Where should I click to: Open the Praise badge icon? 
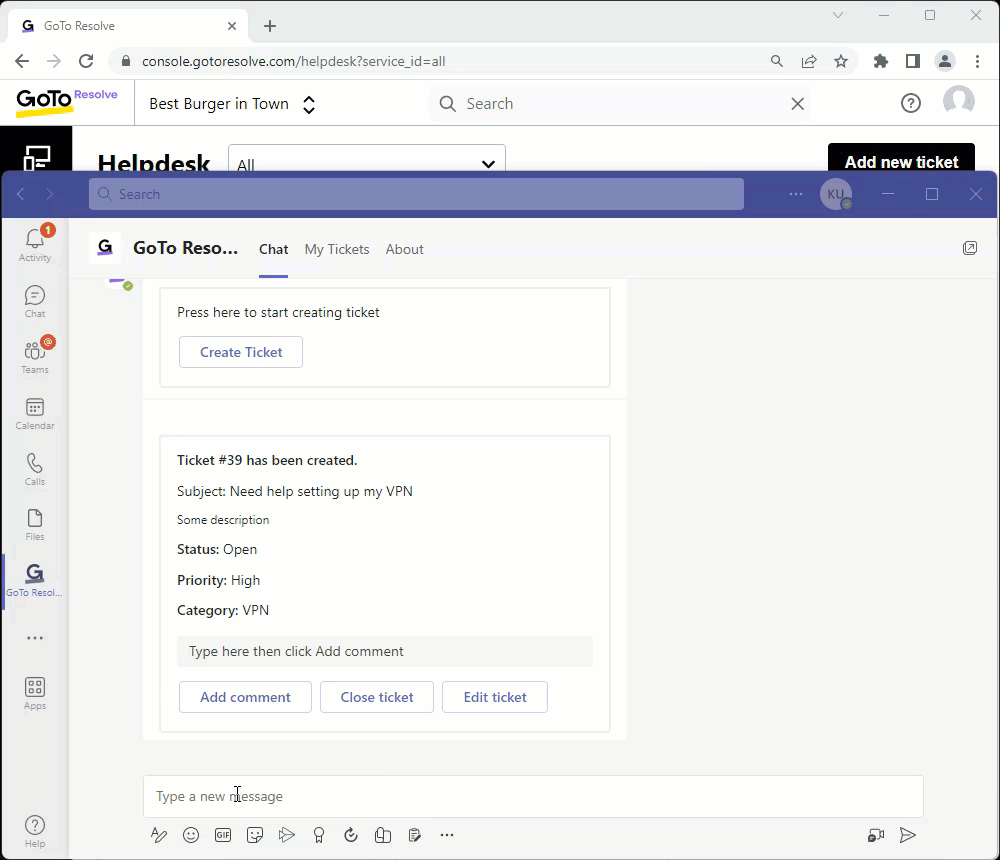tap(319, 835)
